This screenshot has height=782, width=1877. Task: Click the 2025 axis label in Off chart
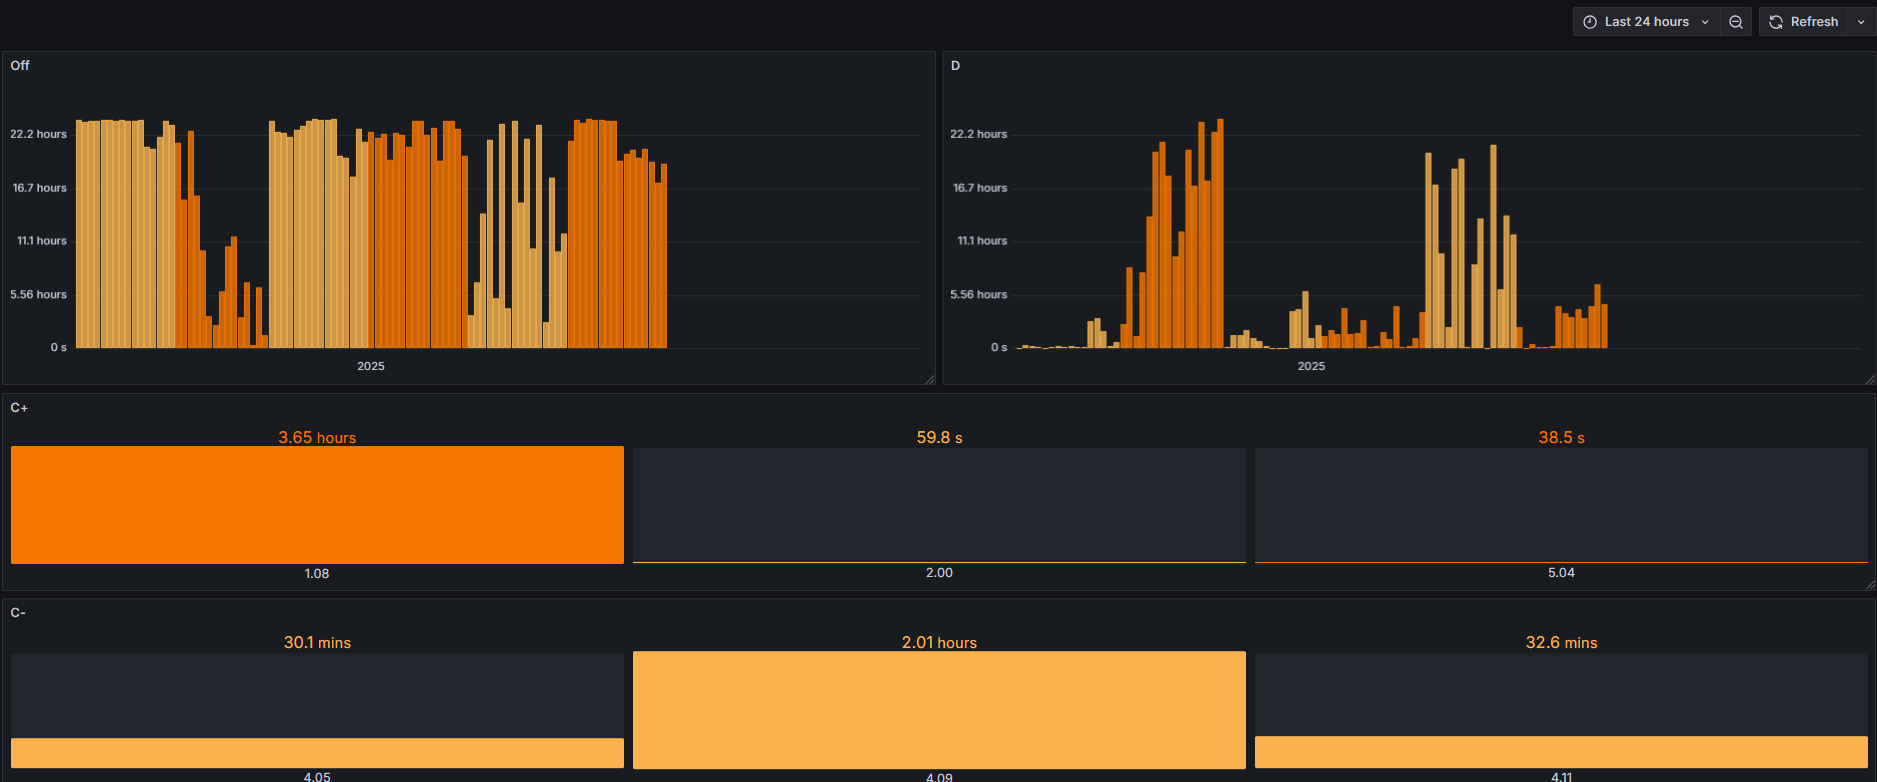point(371,366)
